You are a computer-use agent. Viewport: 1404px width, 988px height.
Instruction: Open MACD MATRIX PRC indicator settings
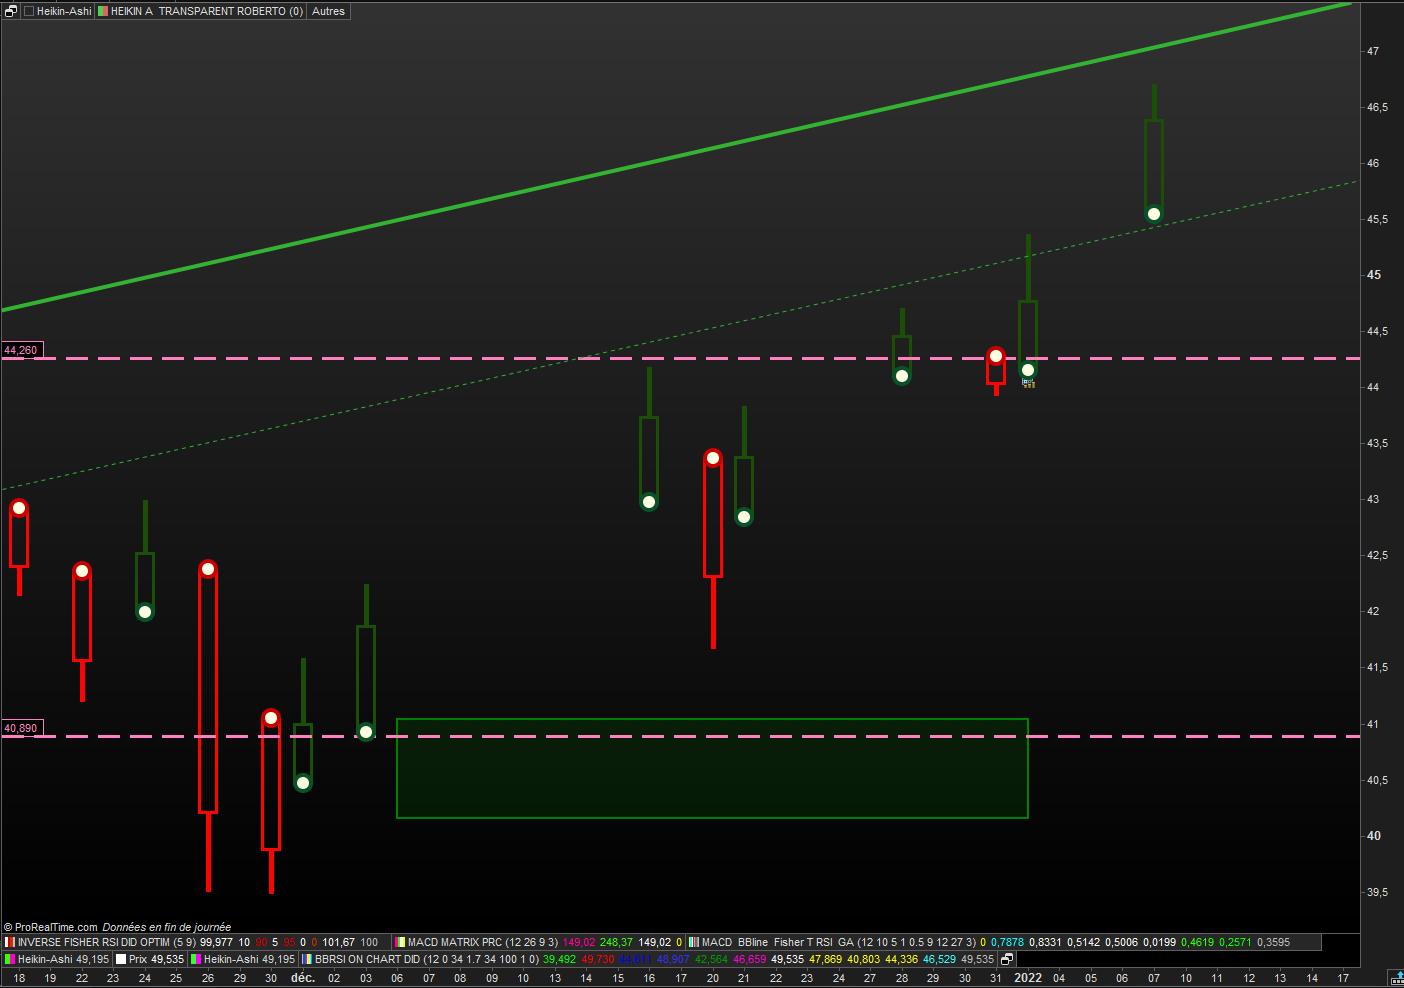[x=483, y=942]
